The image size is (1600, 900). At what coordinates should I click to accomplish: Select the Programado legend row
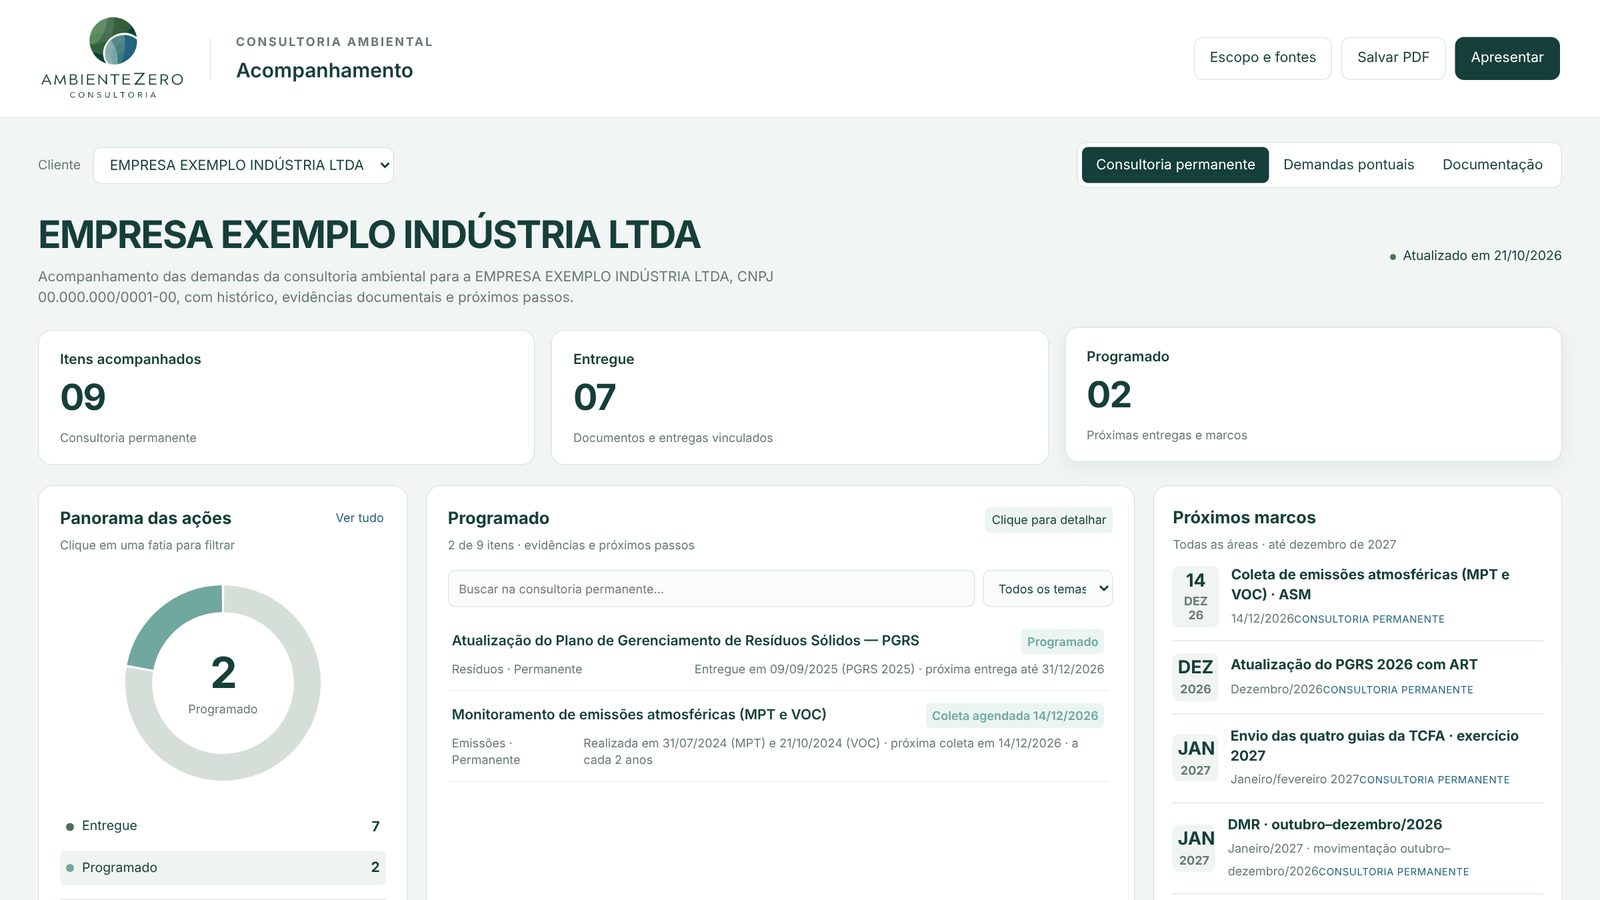(x=223, y=867)
